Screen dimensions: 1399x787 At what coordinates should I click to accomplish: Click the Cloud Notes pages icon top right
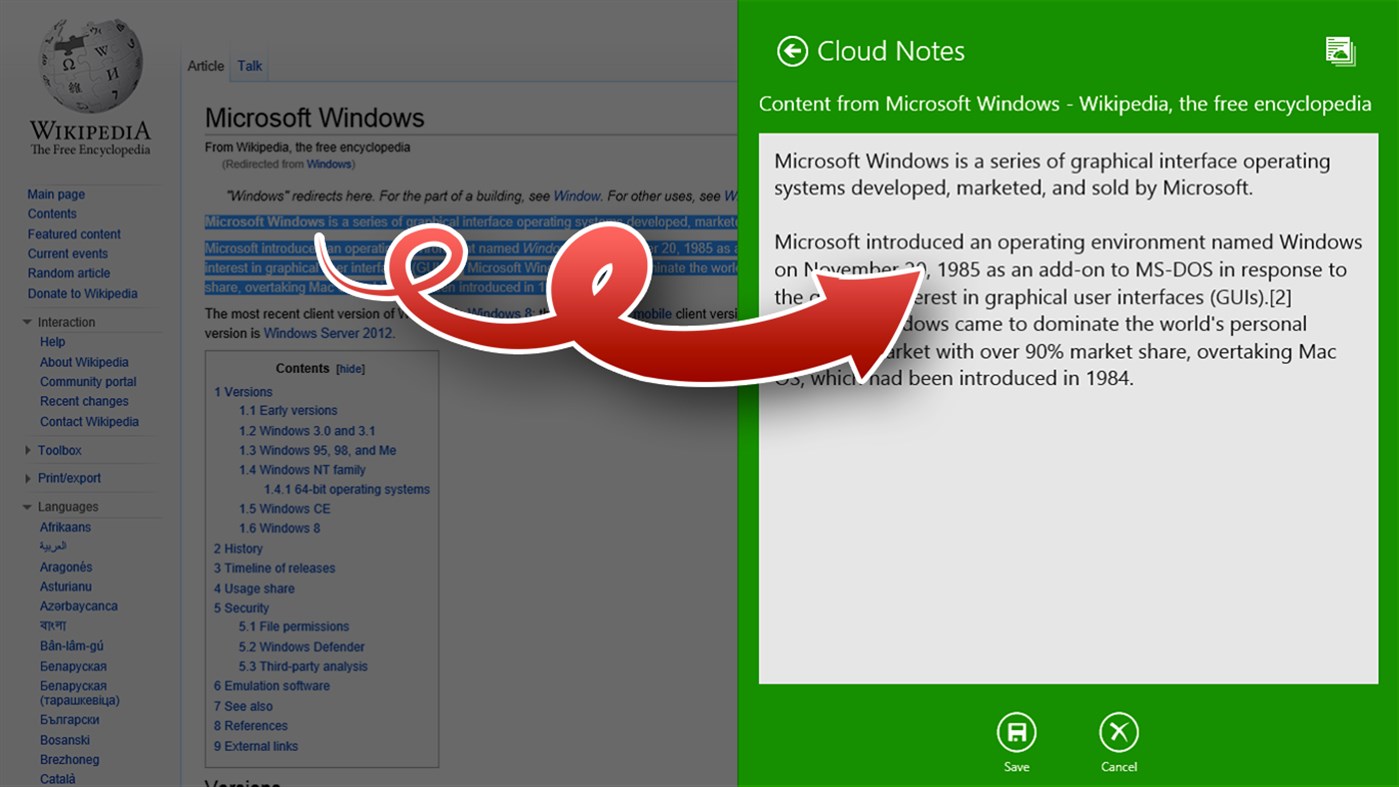point(1340,51)
